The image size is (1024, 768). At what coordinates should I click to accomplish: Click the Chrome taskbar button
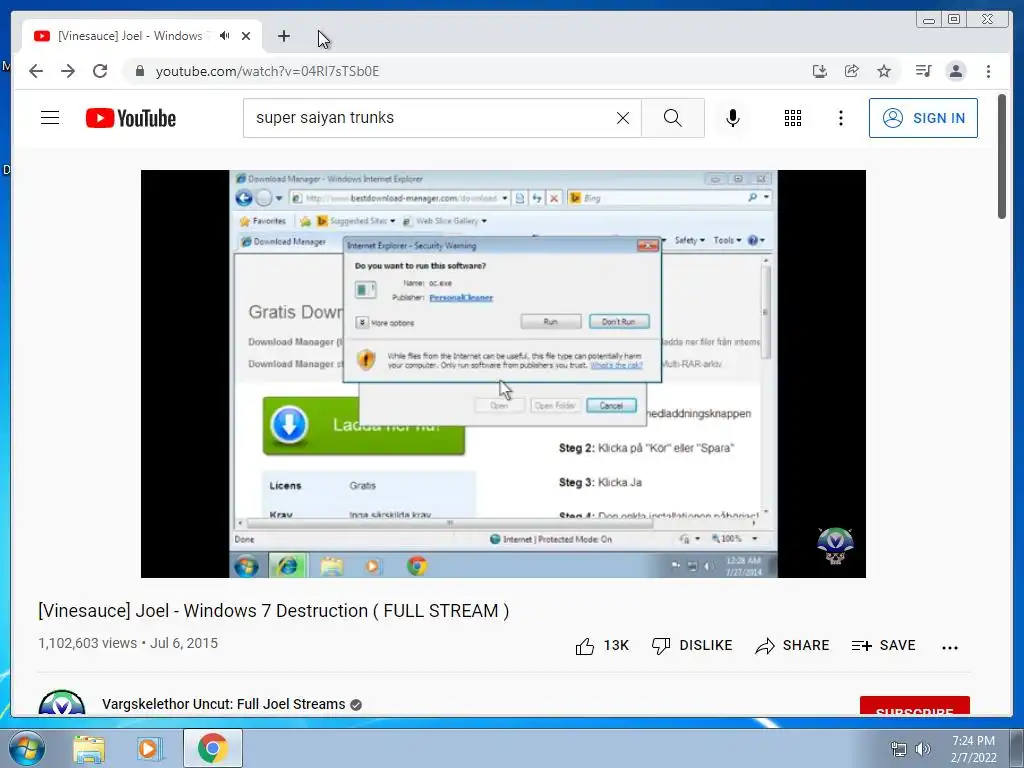[212, 748]
